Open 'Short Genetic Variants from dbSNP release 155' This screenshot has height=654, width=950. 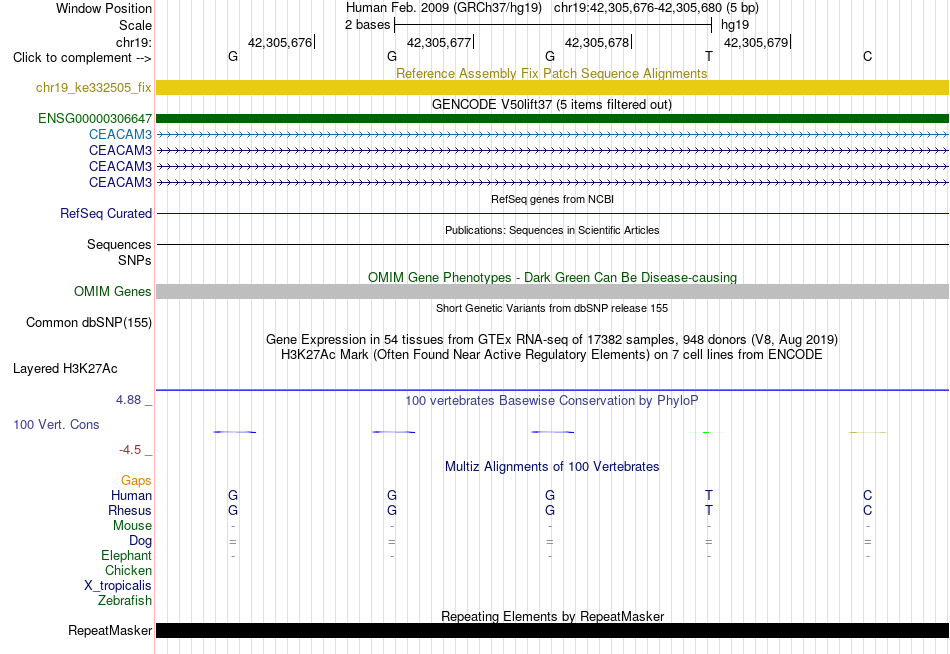[552, 308]
